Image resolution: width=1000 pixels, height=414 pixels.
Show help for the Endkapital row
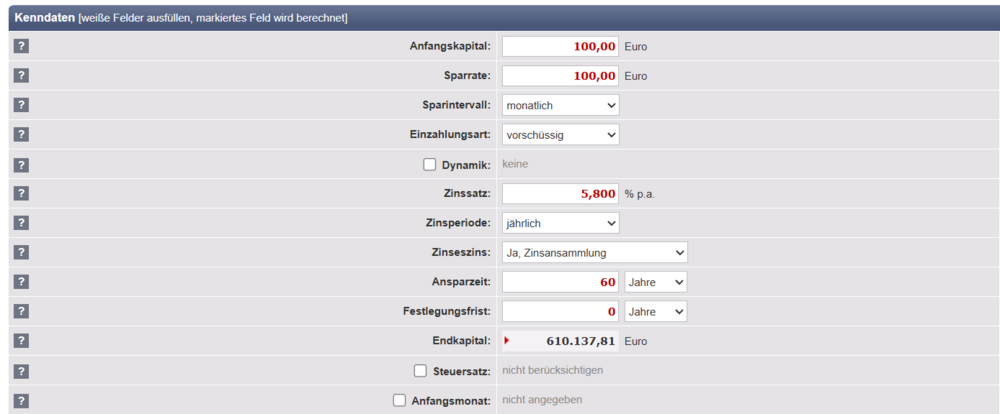click(21, 341)
